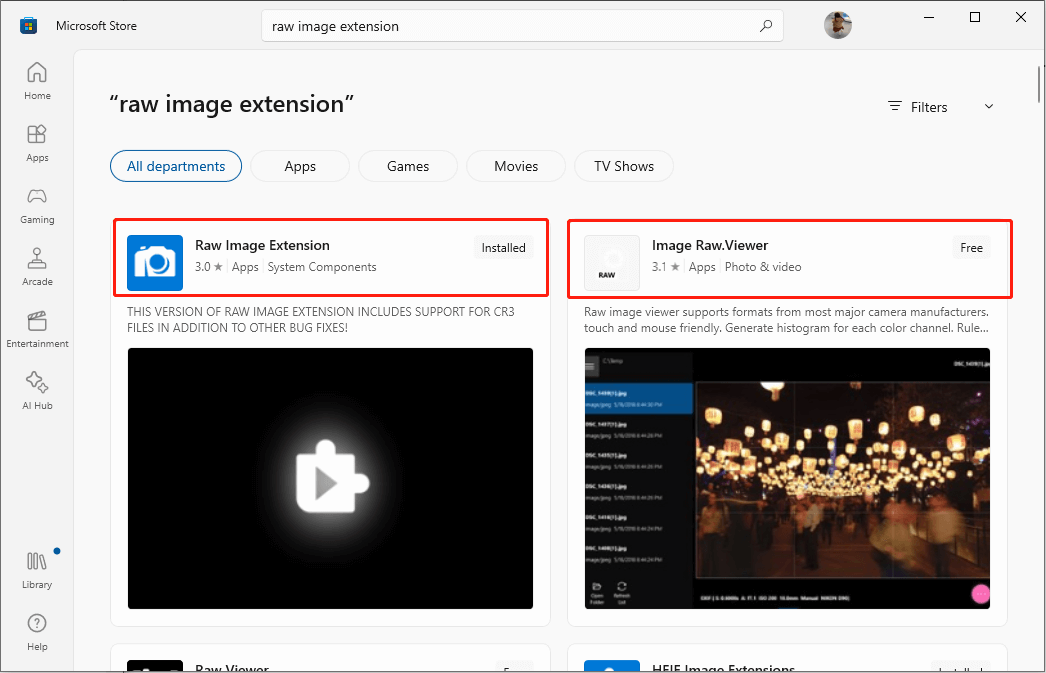Switch to the Movies filter tab
The height and width of the screenshot is (673, 1046).
point(516,166)
